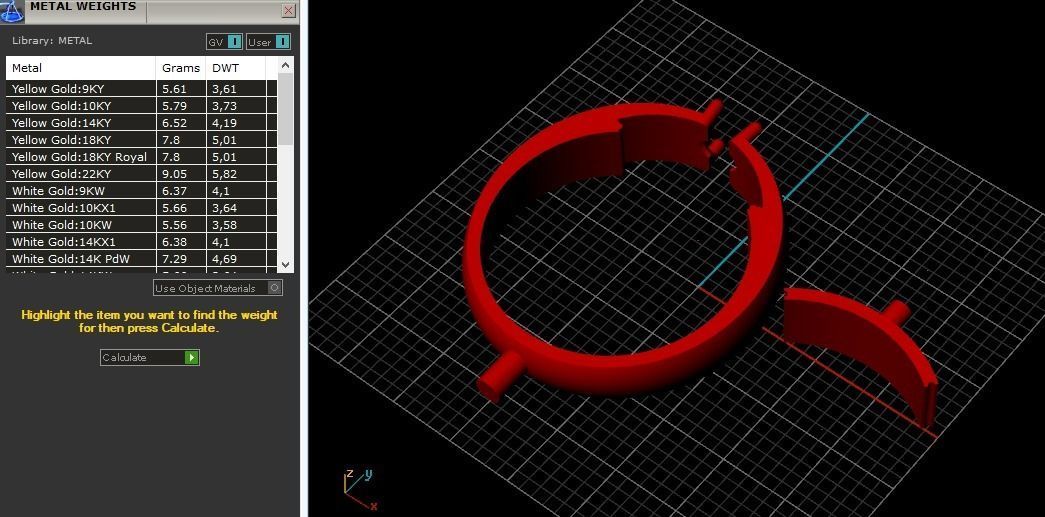Viewport: 1045px width, 517px height.
Task: Click the XYZ axis indicator in viewport
Action: tap(360, 490)
